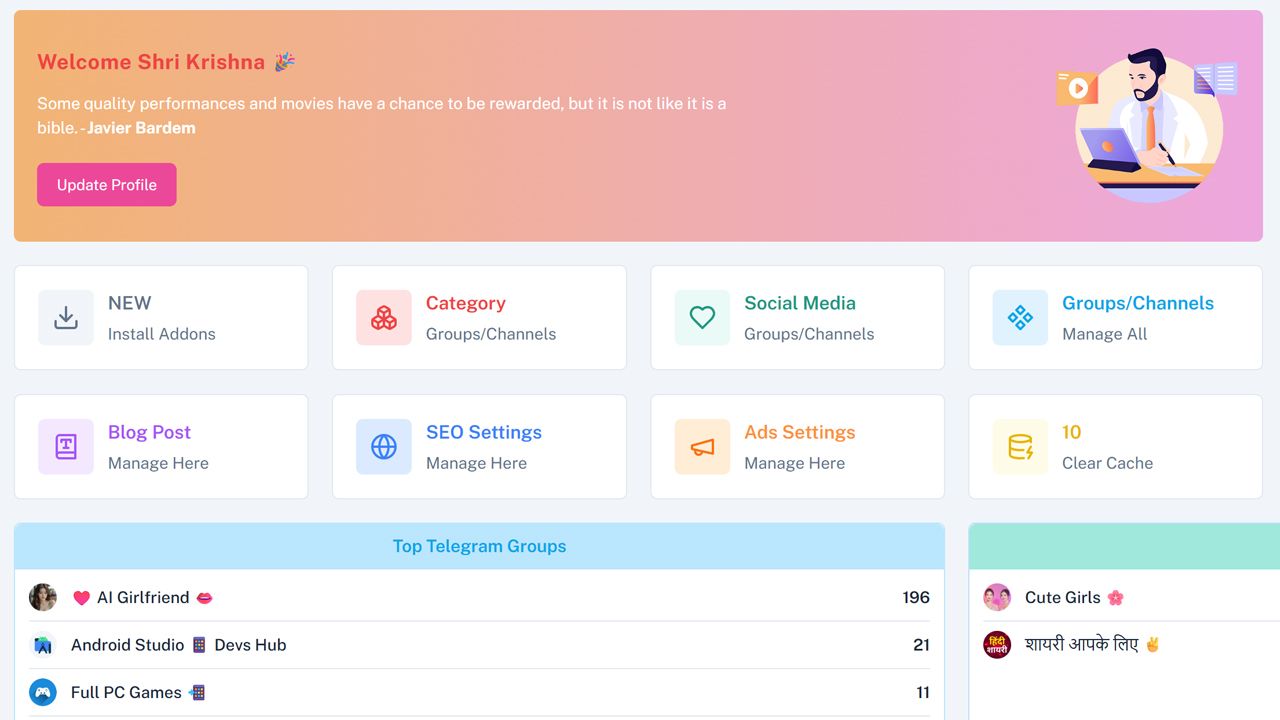Open Ads Settings title link
Screen dimensions: 1280x720
[799, 432]
